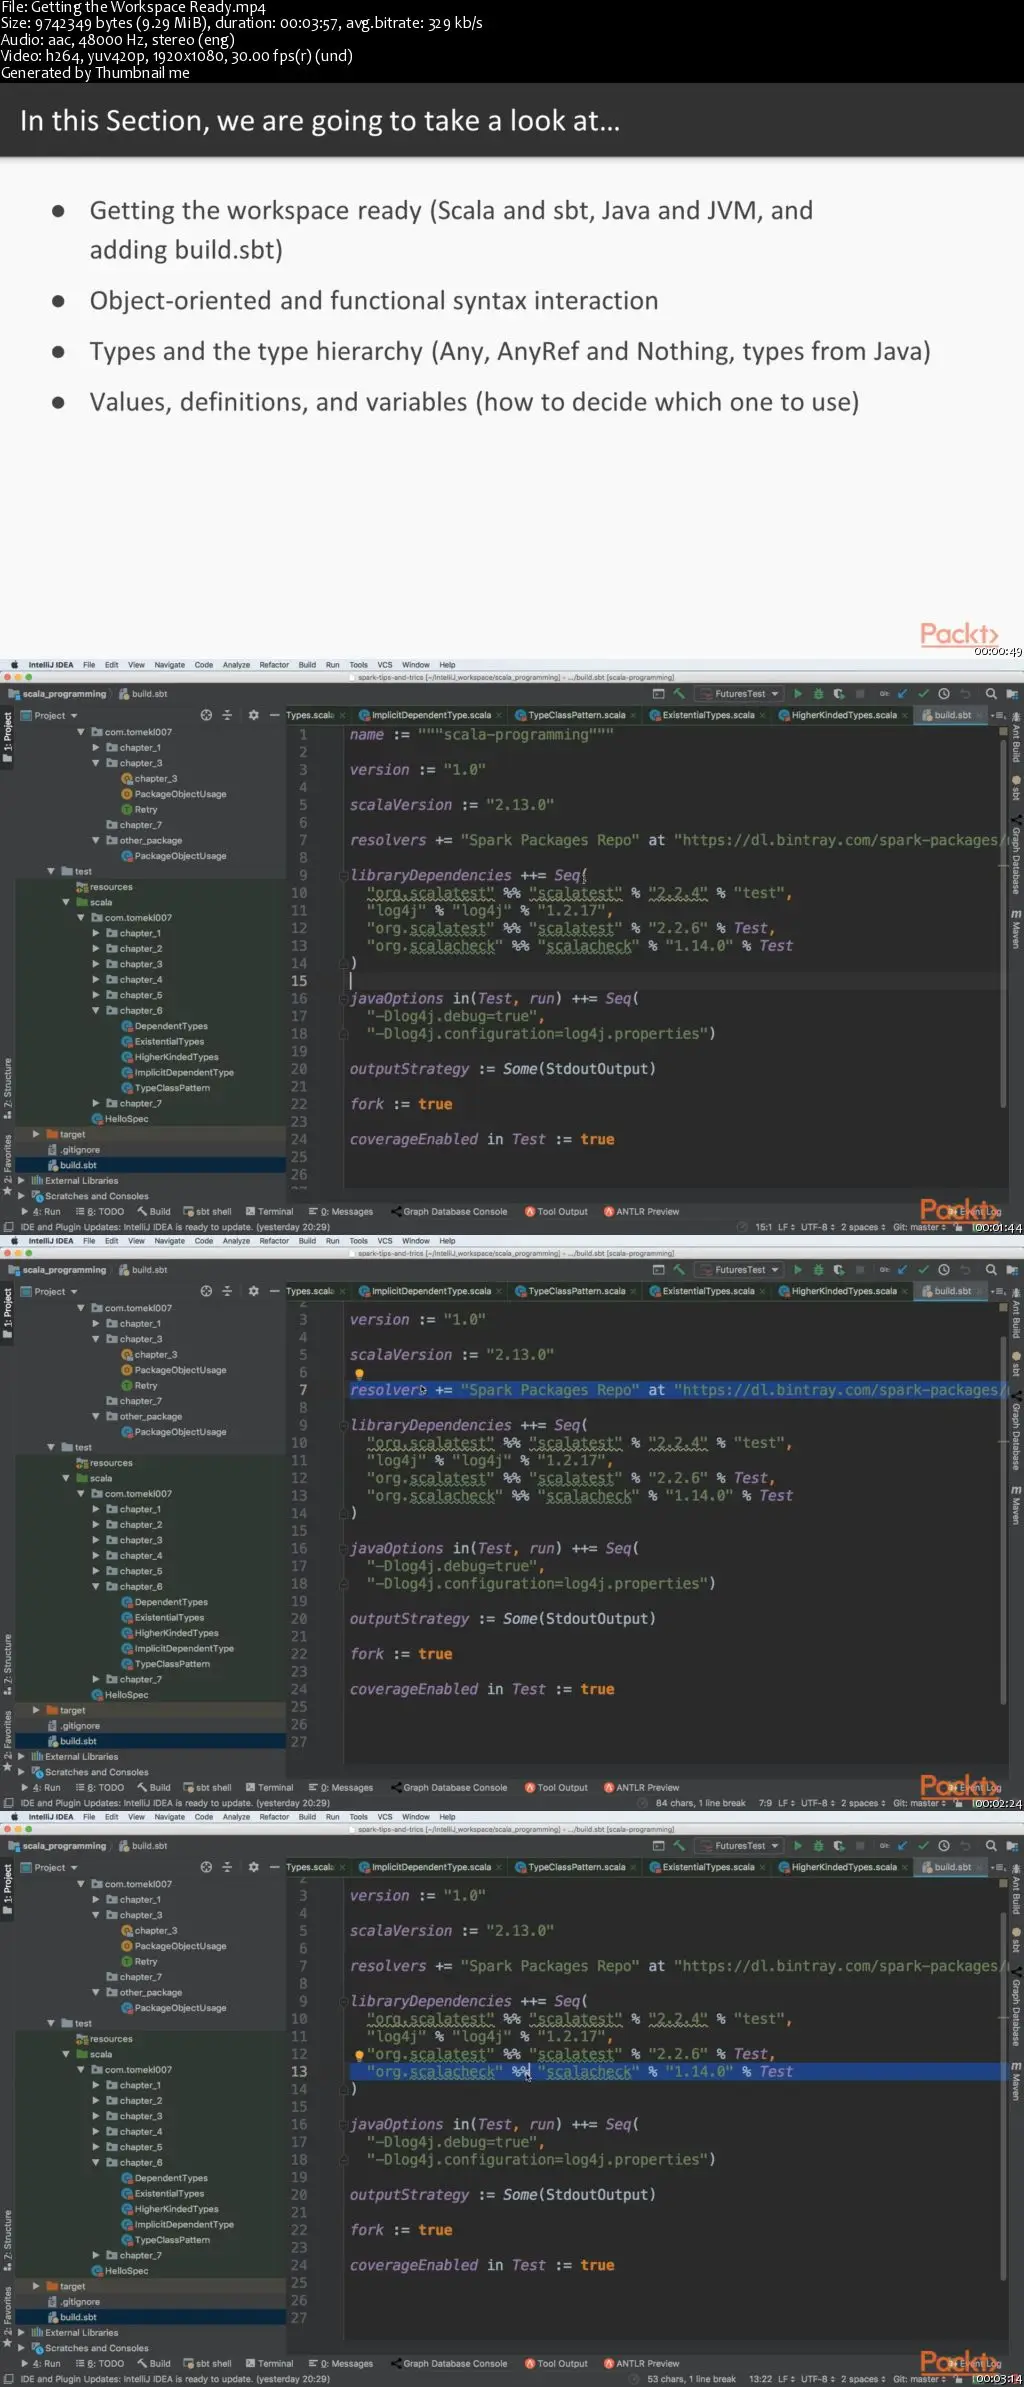Open the 2: Structure side tab in the bottom frame

coord(7,2240)
